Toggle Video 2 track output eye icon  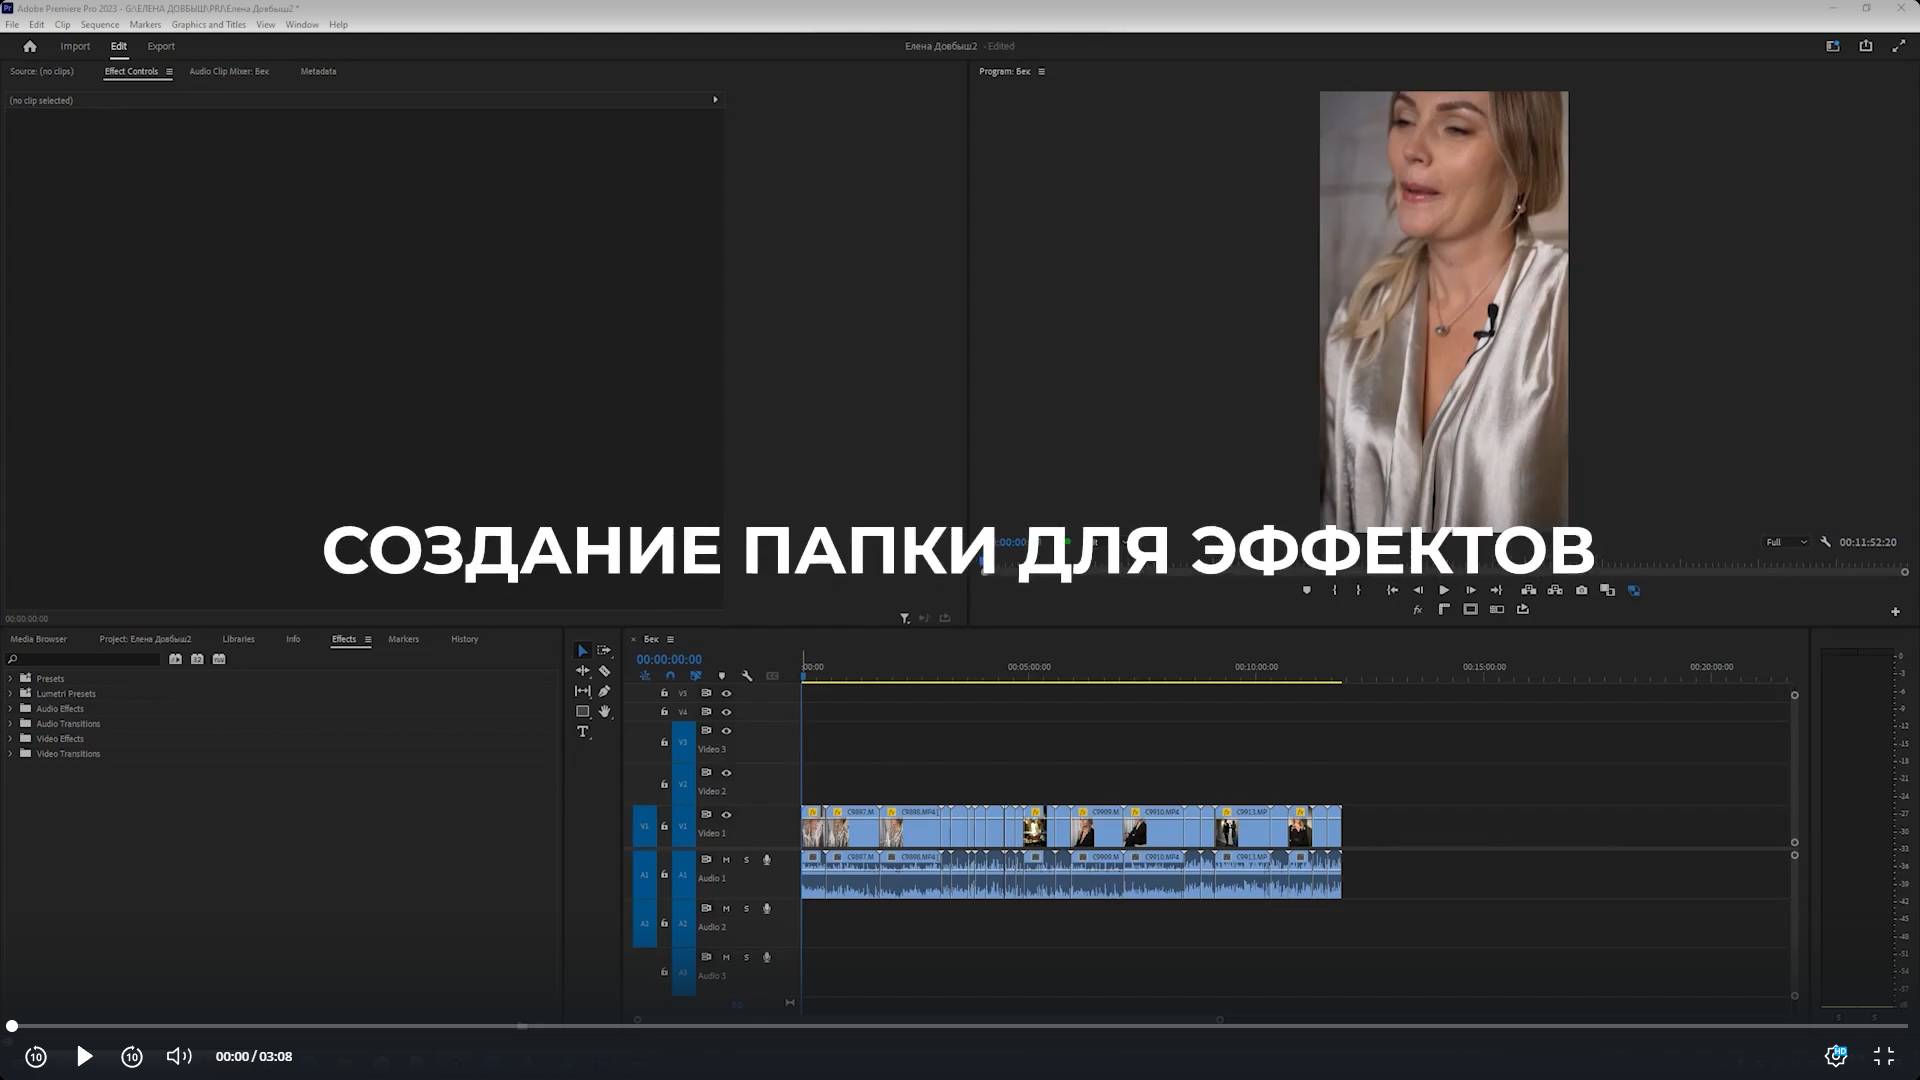[x=727, y=772]
